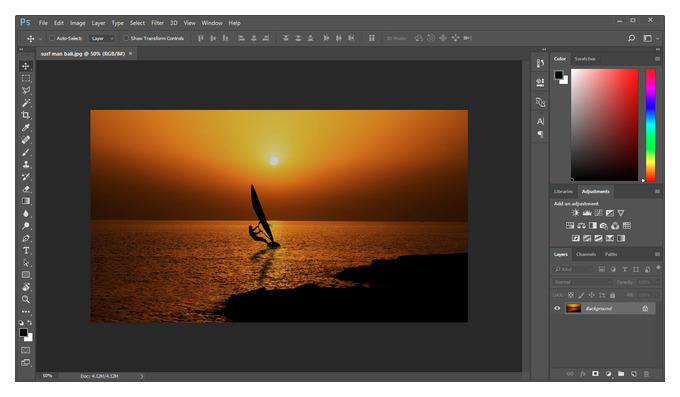Click the rainbow hue slider strip
The width and height of the screenshot is (680, 397).
[x=651, y=125]
